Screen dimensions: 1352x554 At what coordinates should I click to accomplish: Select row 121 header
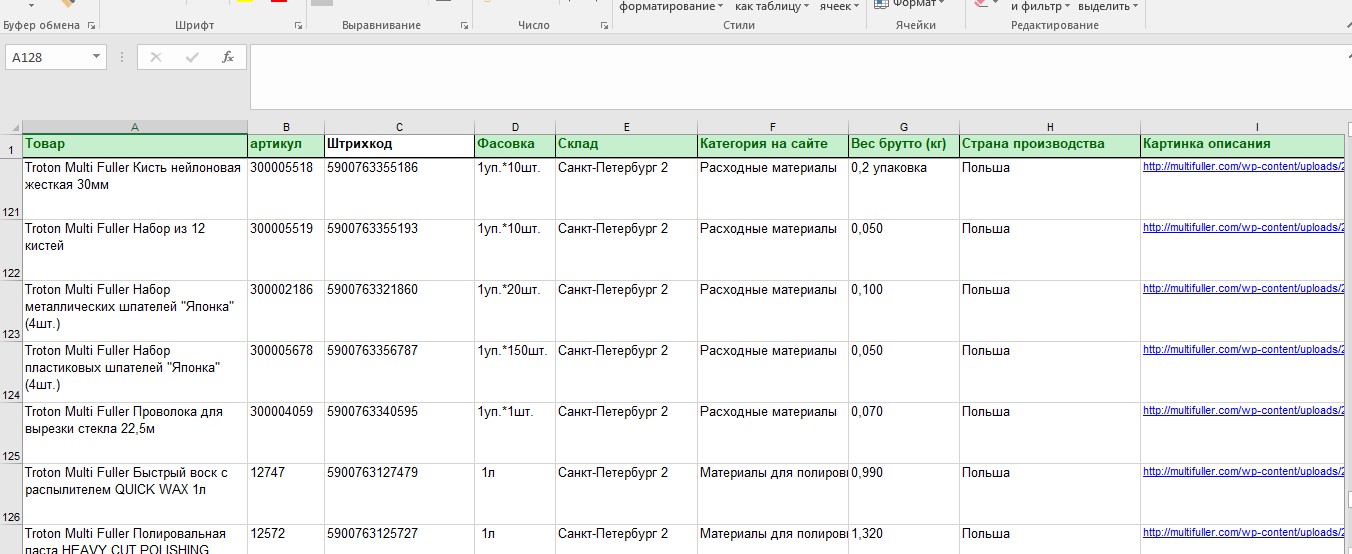pos(11,188)
